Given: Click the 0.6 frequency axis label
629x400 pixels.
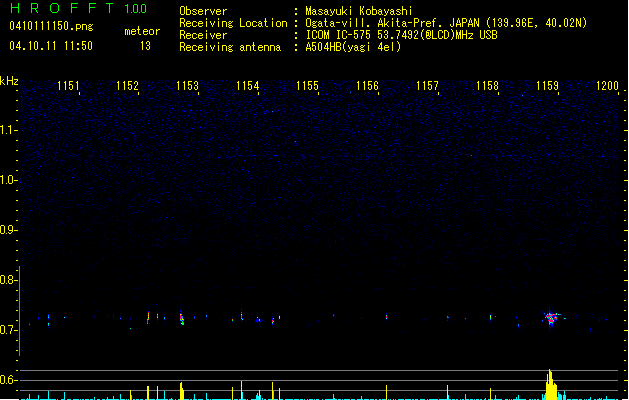Looking at the screenshot, I should point(8,380).
